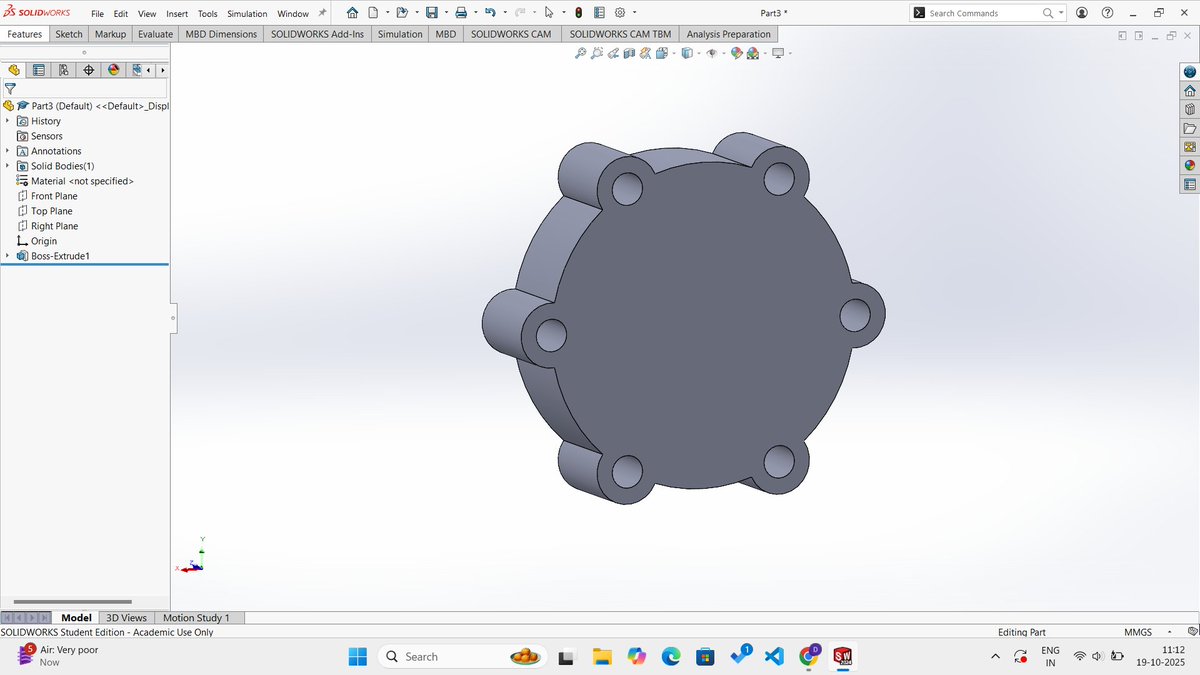
Task: Select Material <not specified> tree item
Action: pos(75,181)
